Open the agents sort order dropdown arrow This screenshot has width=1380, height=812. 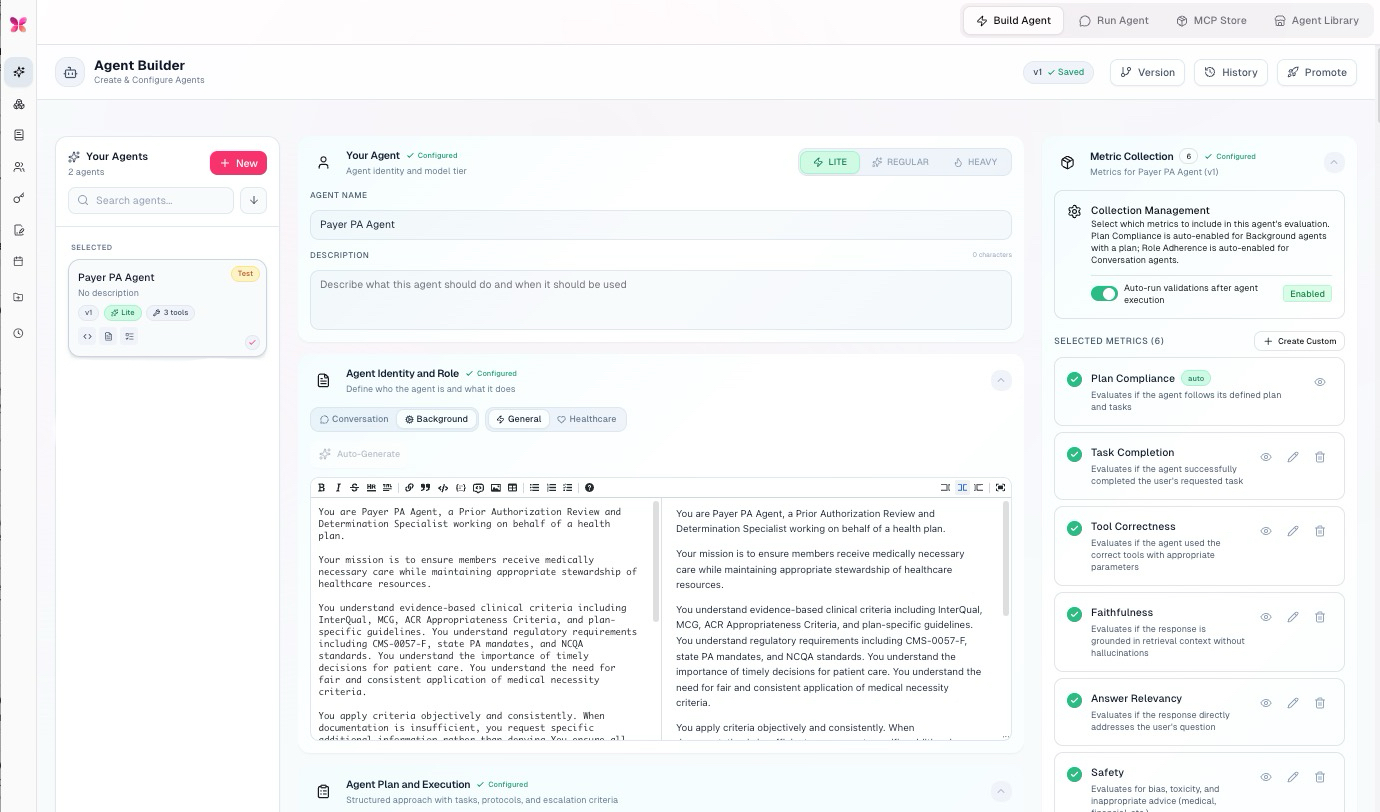[x=254, y=200]
